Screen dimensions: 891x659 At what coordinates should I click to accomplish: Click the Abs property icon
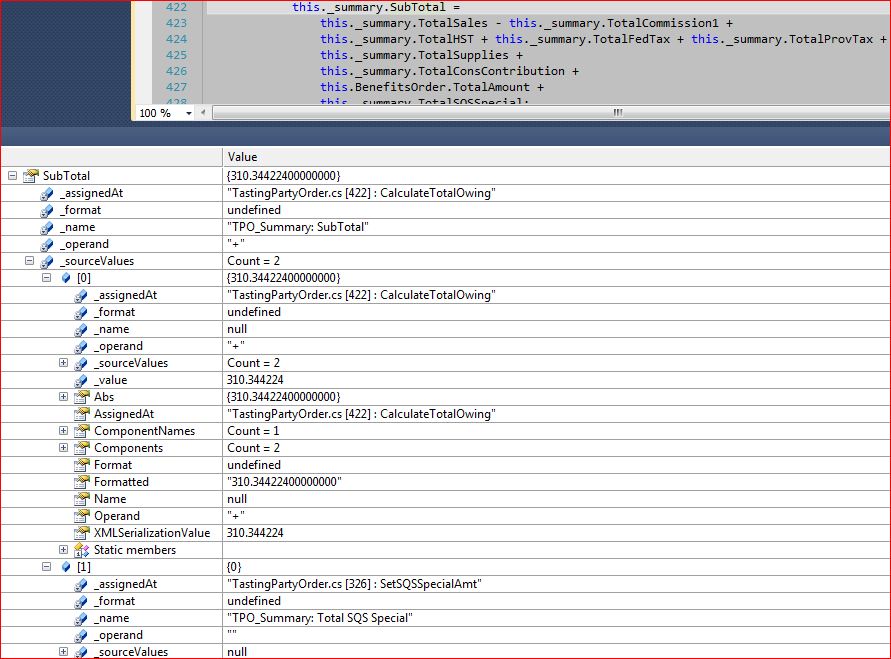point(82,397)
